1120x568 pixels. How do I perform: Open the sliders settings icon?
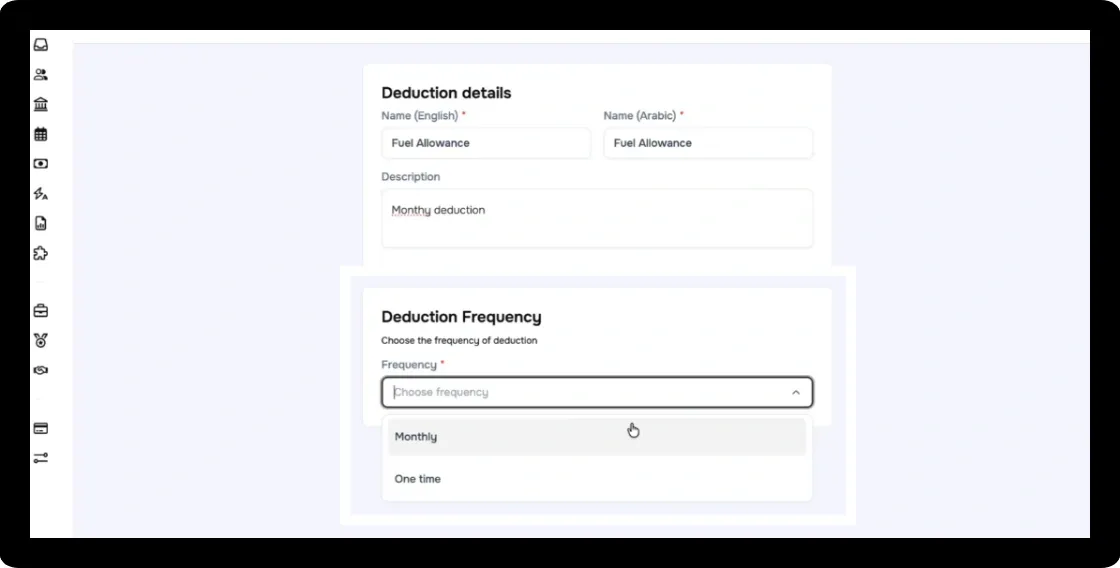coord(41,458)
